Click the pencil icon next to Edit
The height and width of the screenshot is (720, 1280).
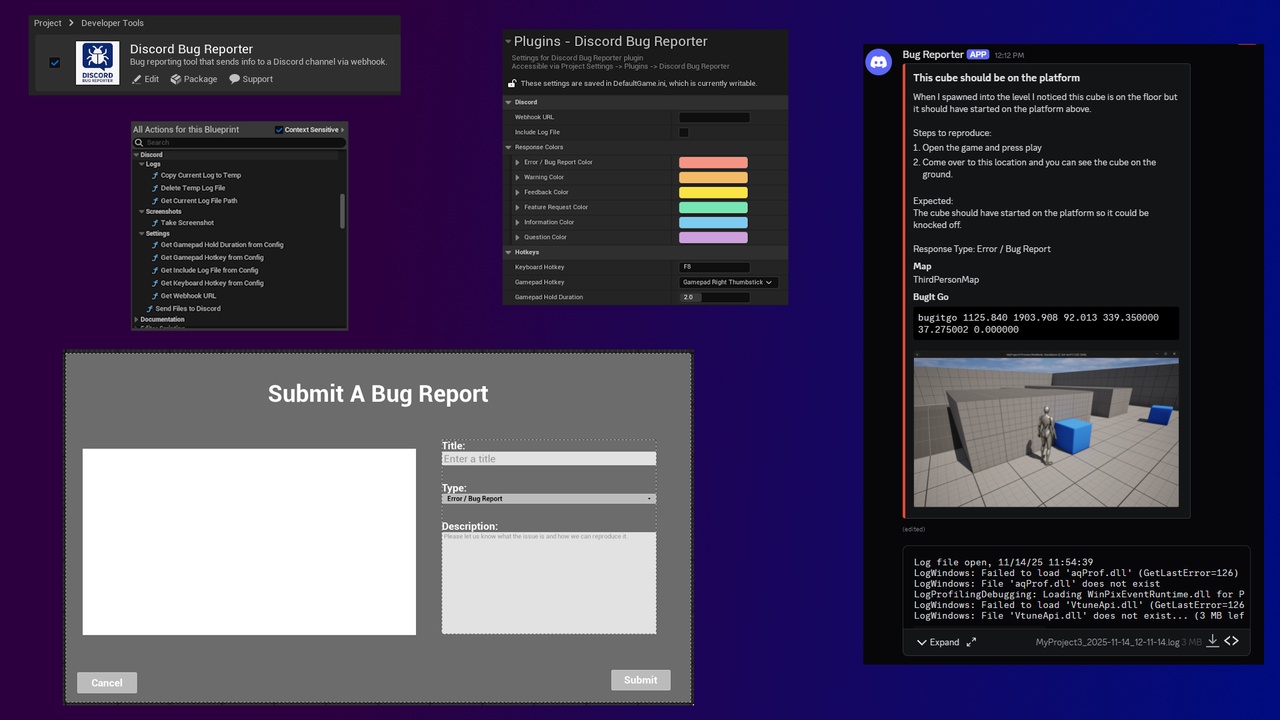[x=137, y=79]
